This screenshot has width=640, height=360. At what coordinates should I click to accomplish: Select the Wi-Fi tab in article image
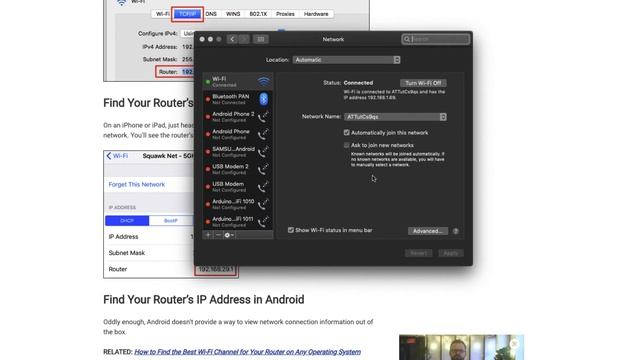coord(163,14)
